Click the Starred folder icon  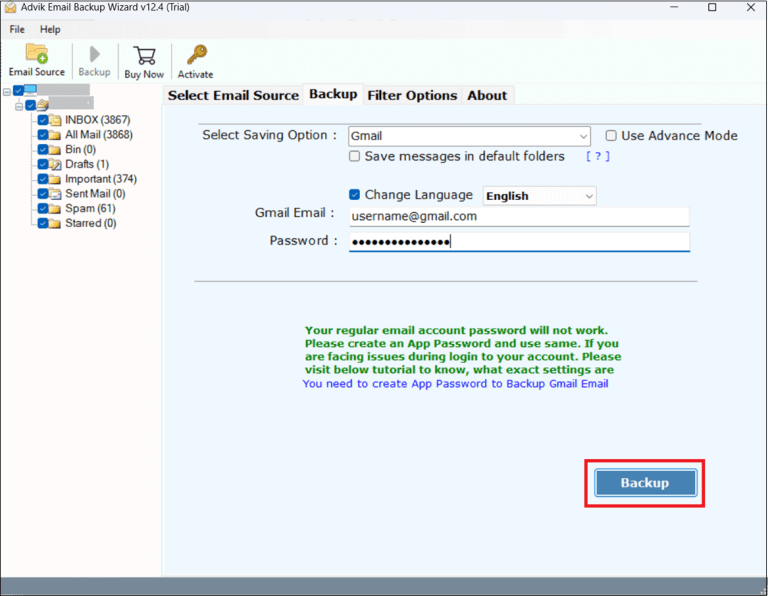point(55,223)
